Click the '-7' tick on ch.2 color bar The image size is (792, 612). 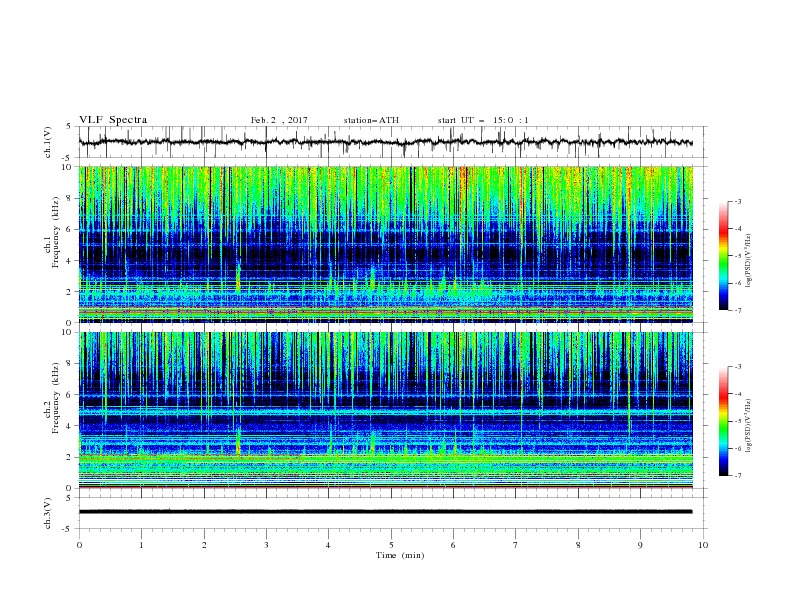tap(737, 475)
